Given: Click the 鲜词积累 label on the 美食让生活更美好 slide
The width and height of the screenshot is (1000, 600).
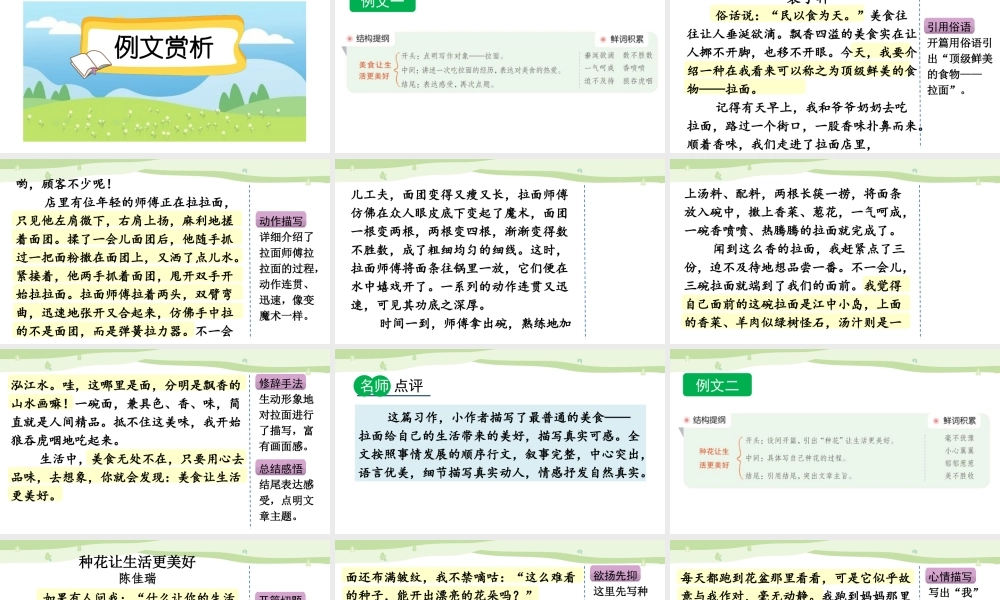Looking at the screenshot, I should pos(626,39).
